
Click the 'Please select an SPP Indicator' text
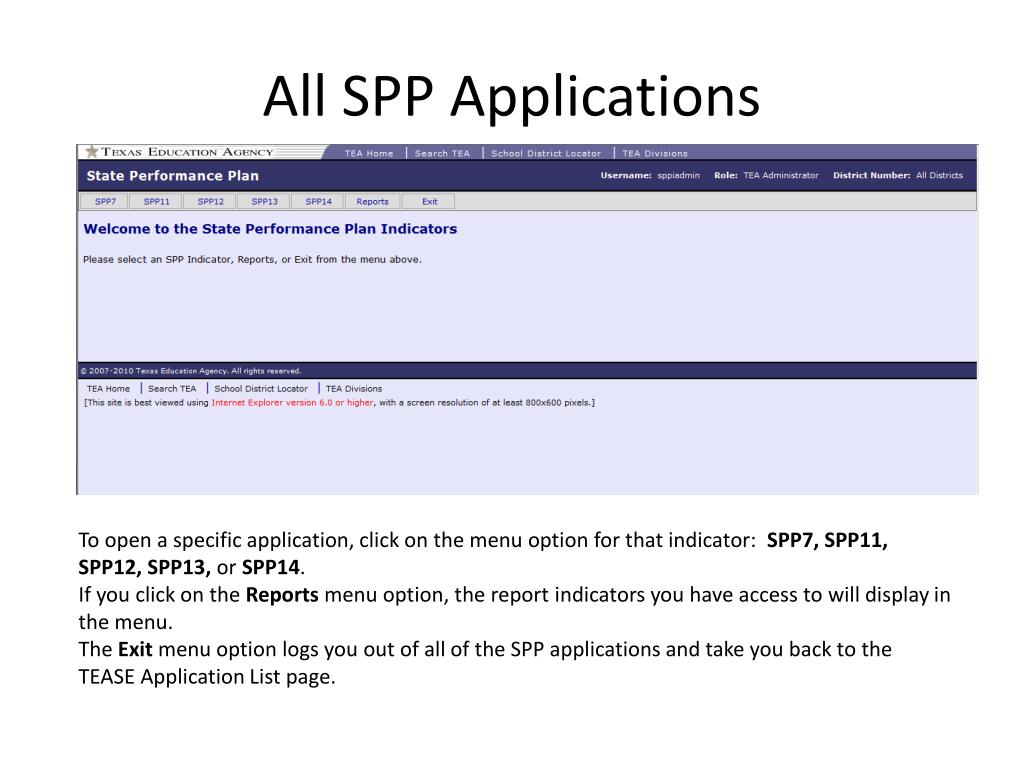[252, 260]
